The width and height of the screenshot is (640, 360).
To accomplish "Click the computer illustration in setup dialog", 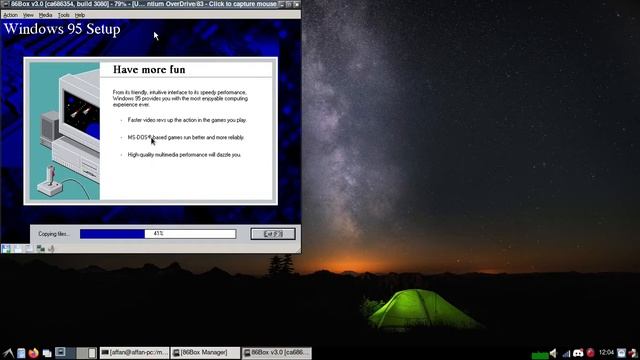I will coord(64,131).
